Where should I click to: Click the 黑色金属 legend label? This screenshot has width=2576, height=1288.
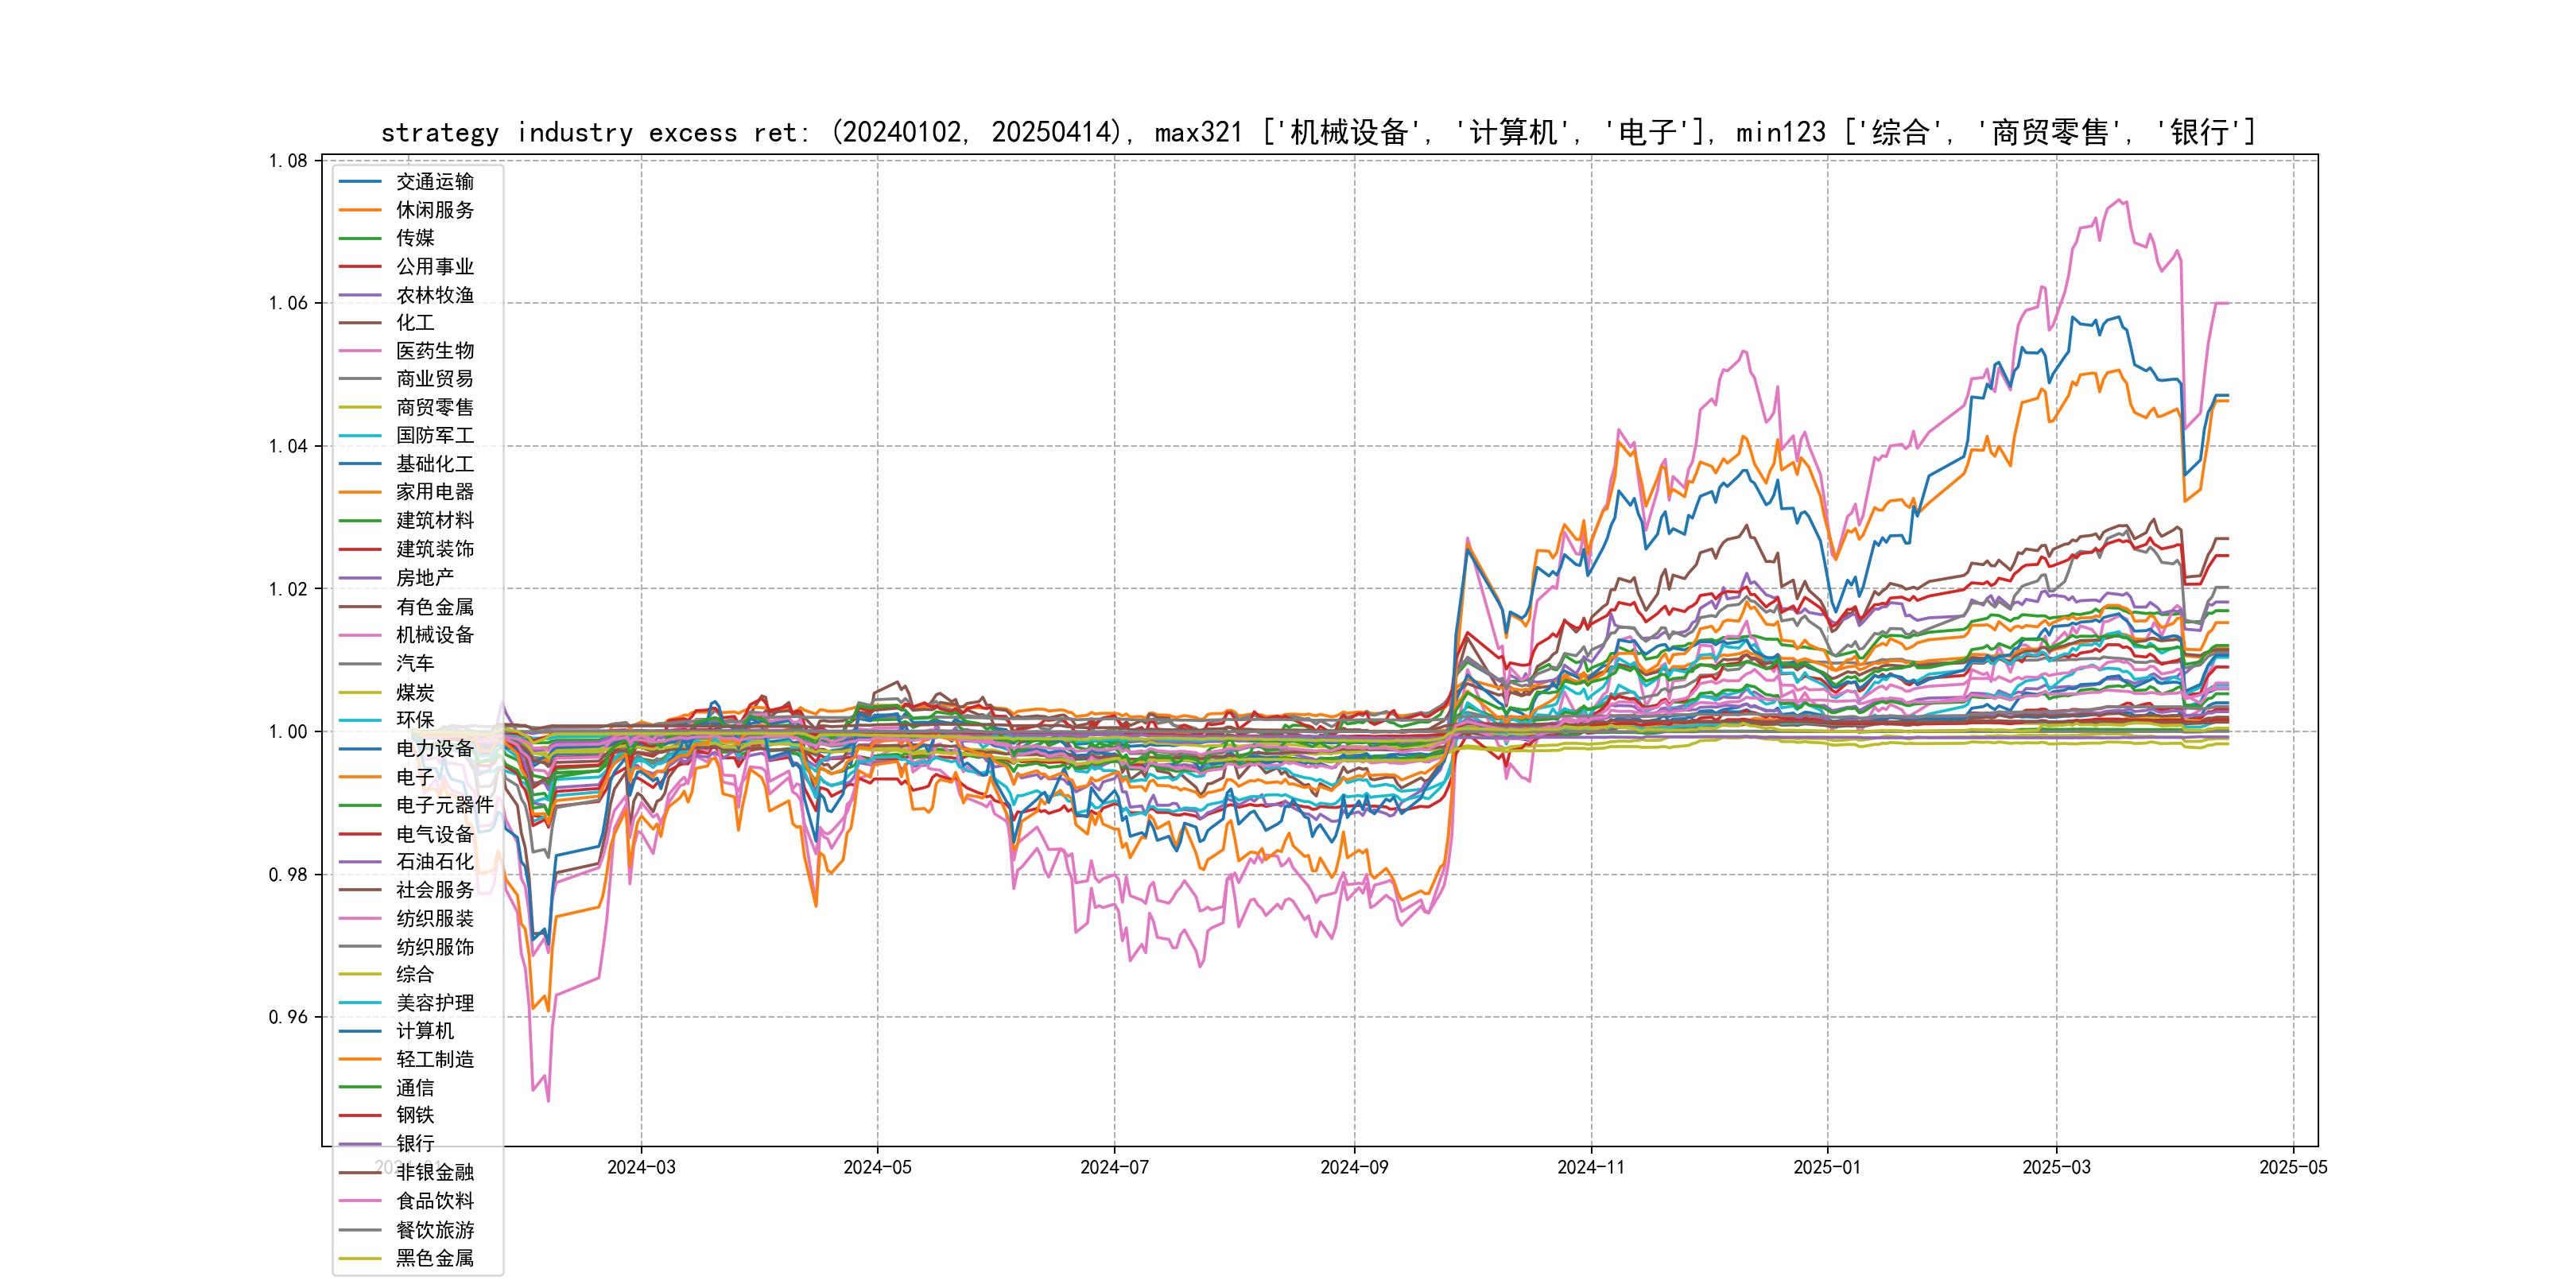coord(434,1258)
